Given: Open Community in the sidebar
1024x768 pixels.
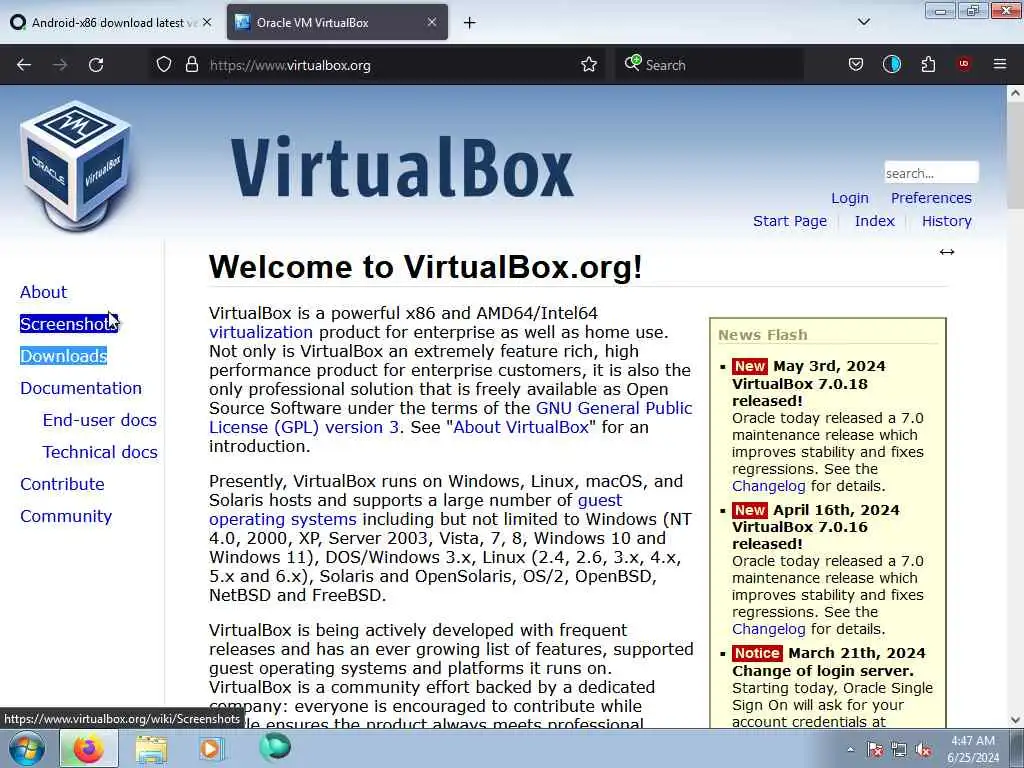Looking at the screenshot, I should tap(66, 516).
